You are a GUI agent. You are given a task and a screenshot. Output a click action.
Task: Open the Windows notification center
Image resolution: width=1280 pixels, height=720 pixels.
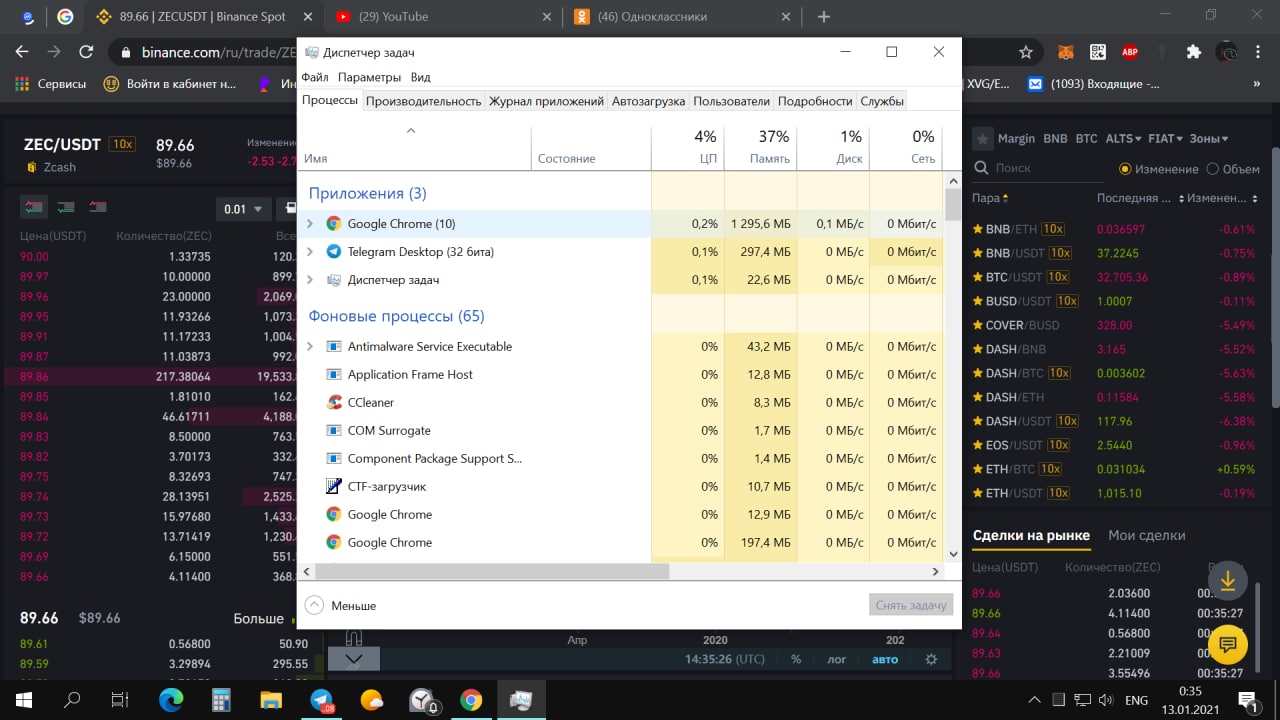1247,700
